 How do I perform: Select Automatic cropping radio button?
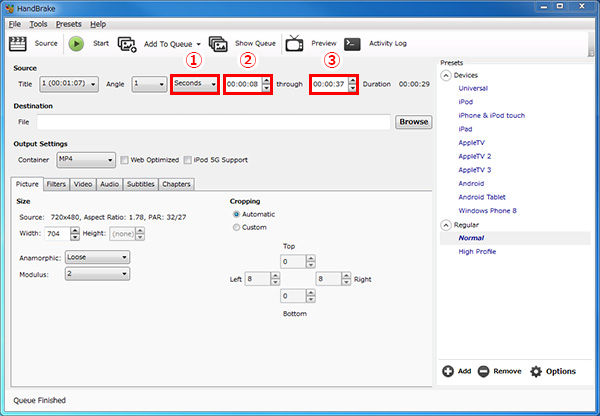[x=236, y=214]
